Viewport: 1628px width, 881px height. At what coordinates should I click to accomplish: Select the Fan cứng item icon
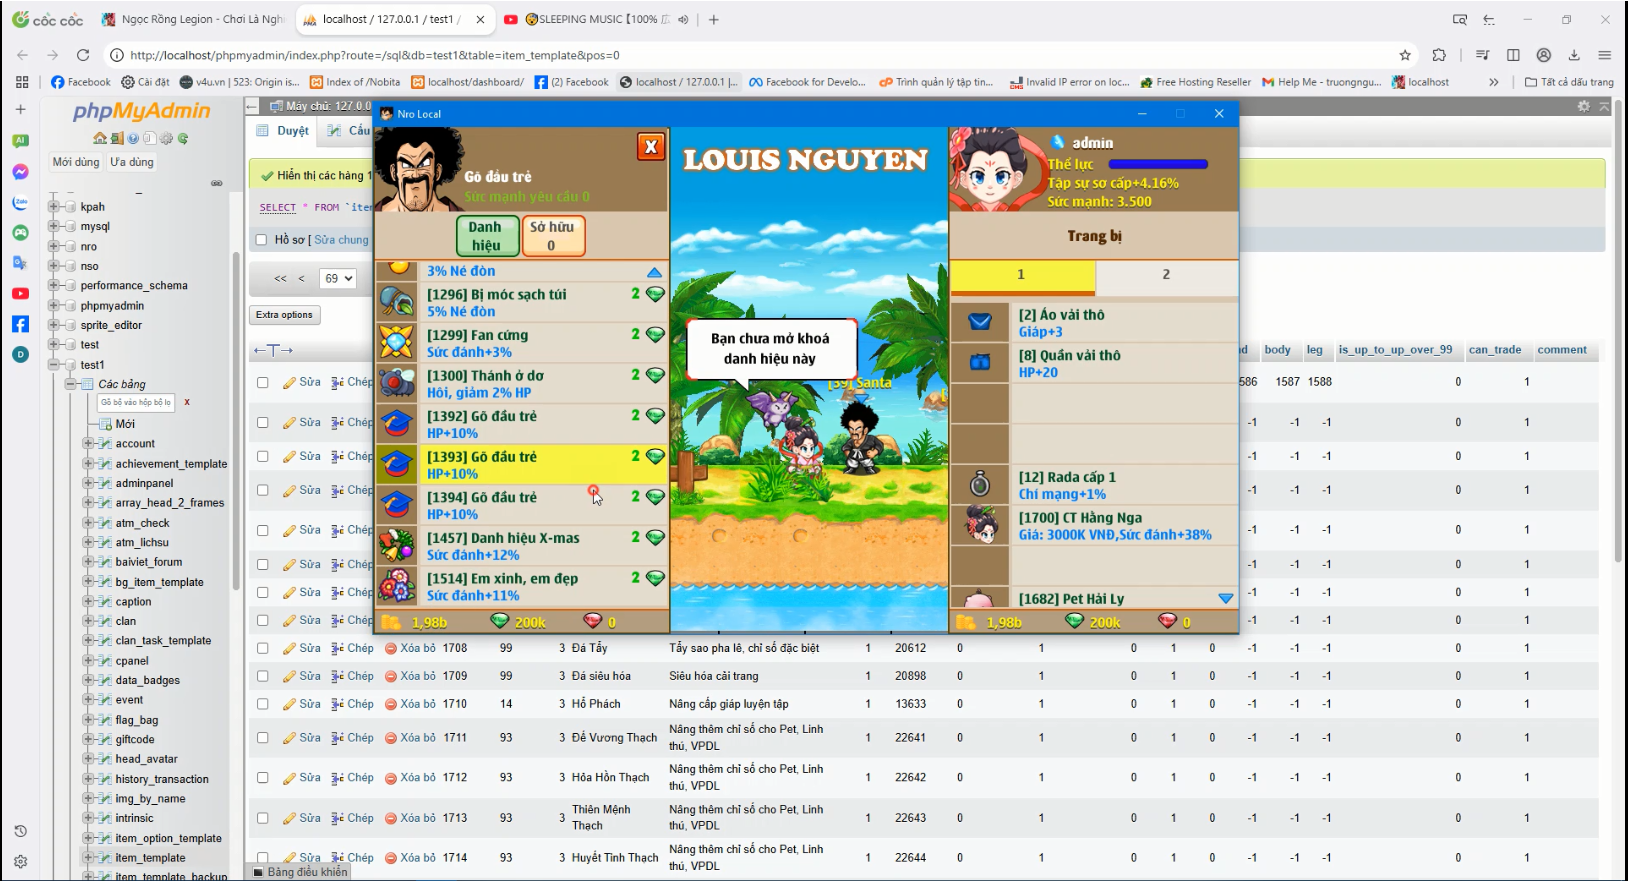397,343
